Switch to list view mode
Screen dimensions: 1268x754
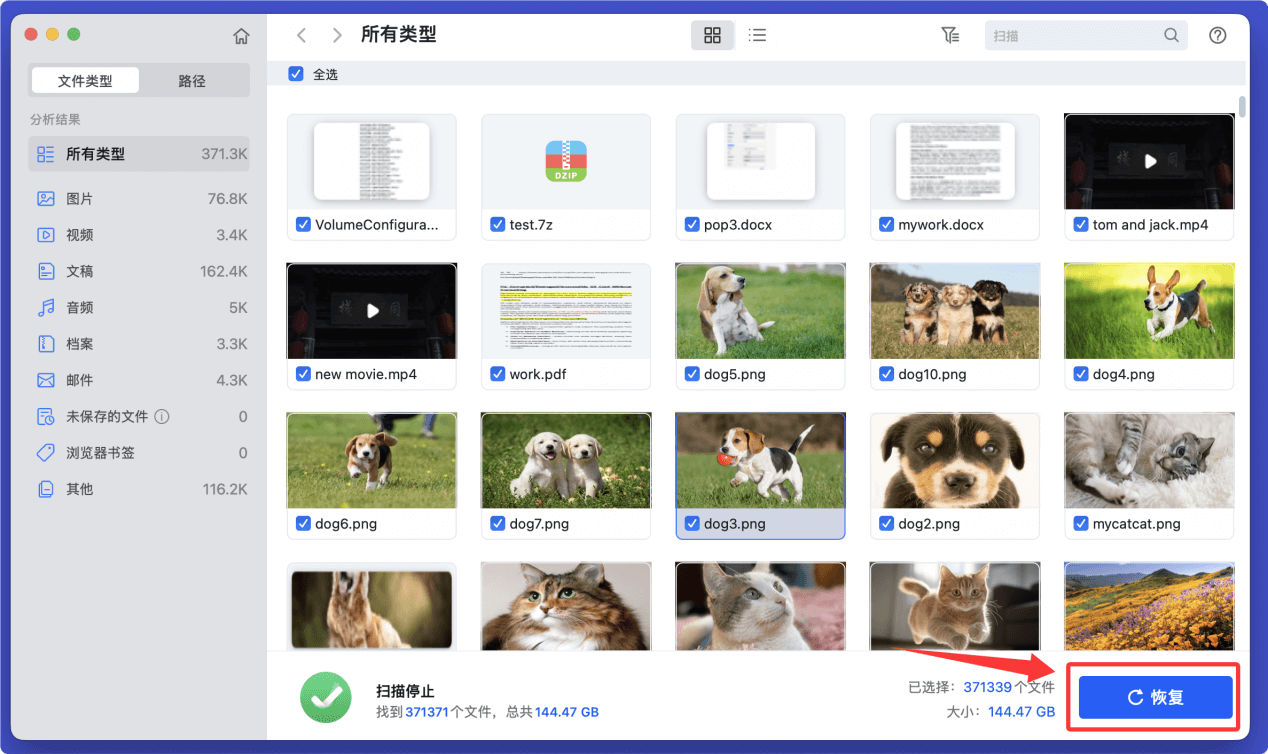click(757, 34)
